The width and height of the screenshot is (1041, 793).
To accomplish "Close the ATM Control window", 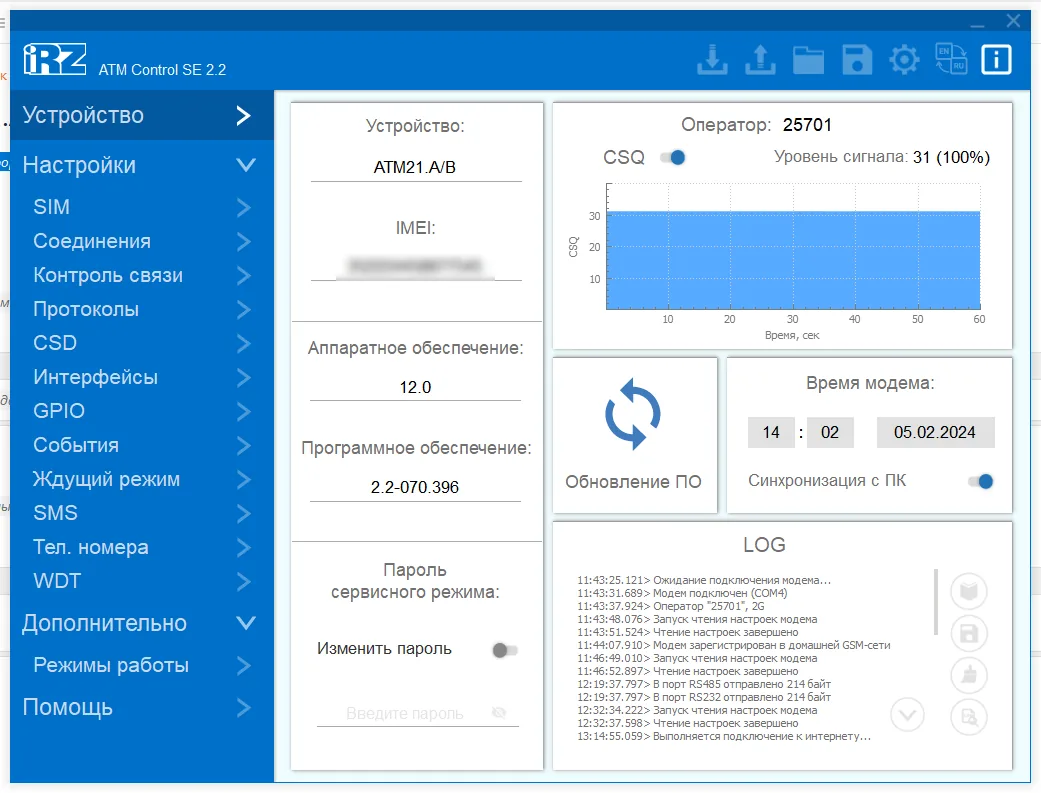I will tap(1013, 21).
